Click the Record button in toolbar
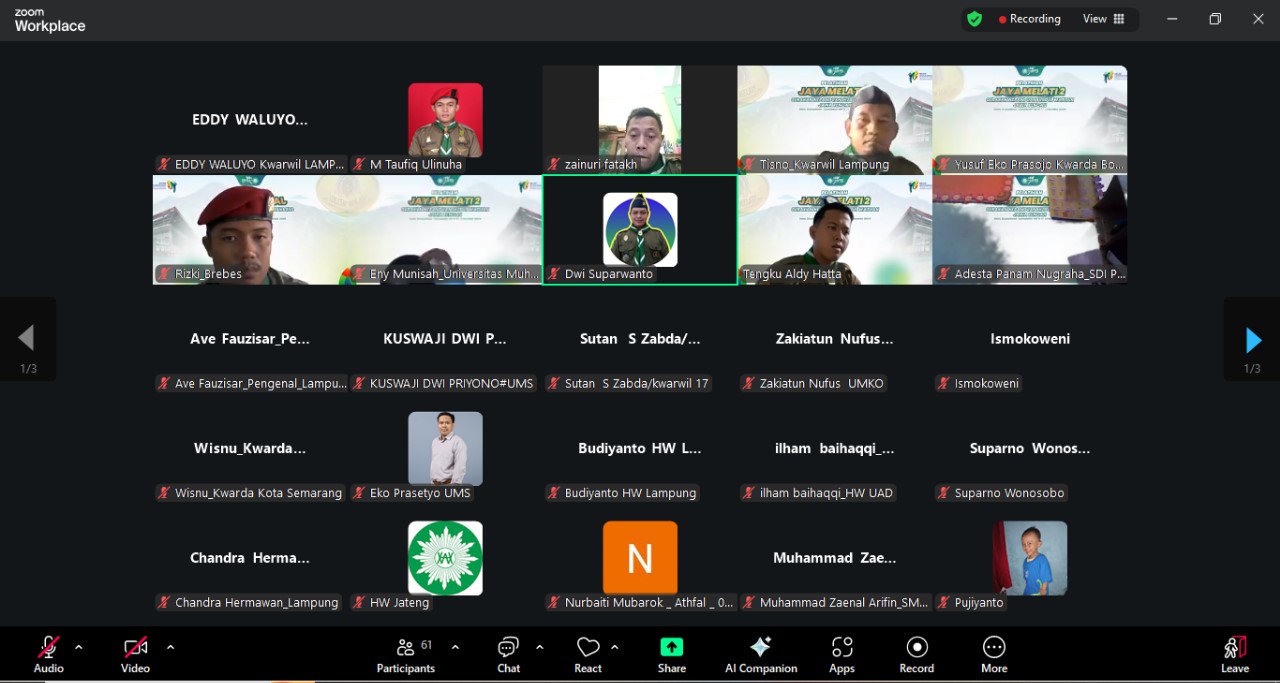 916,654
